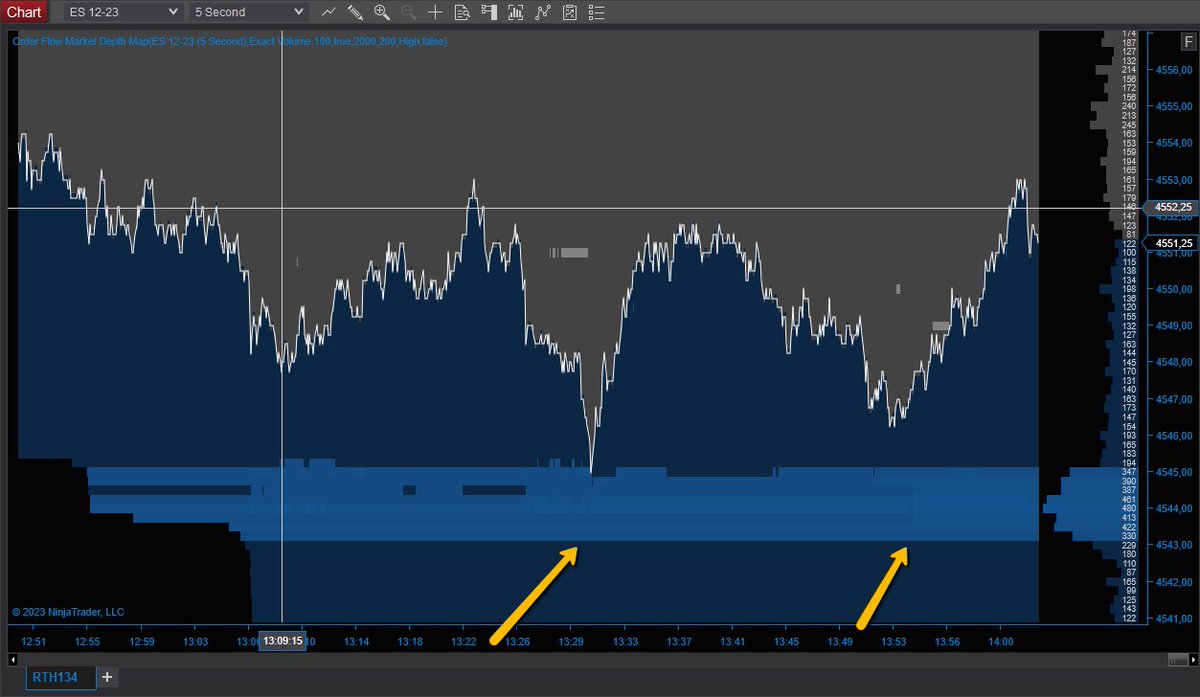Add a new tab with plus button
1200x697 pixels.
pos(108,677)
